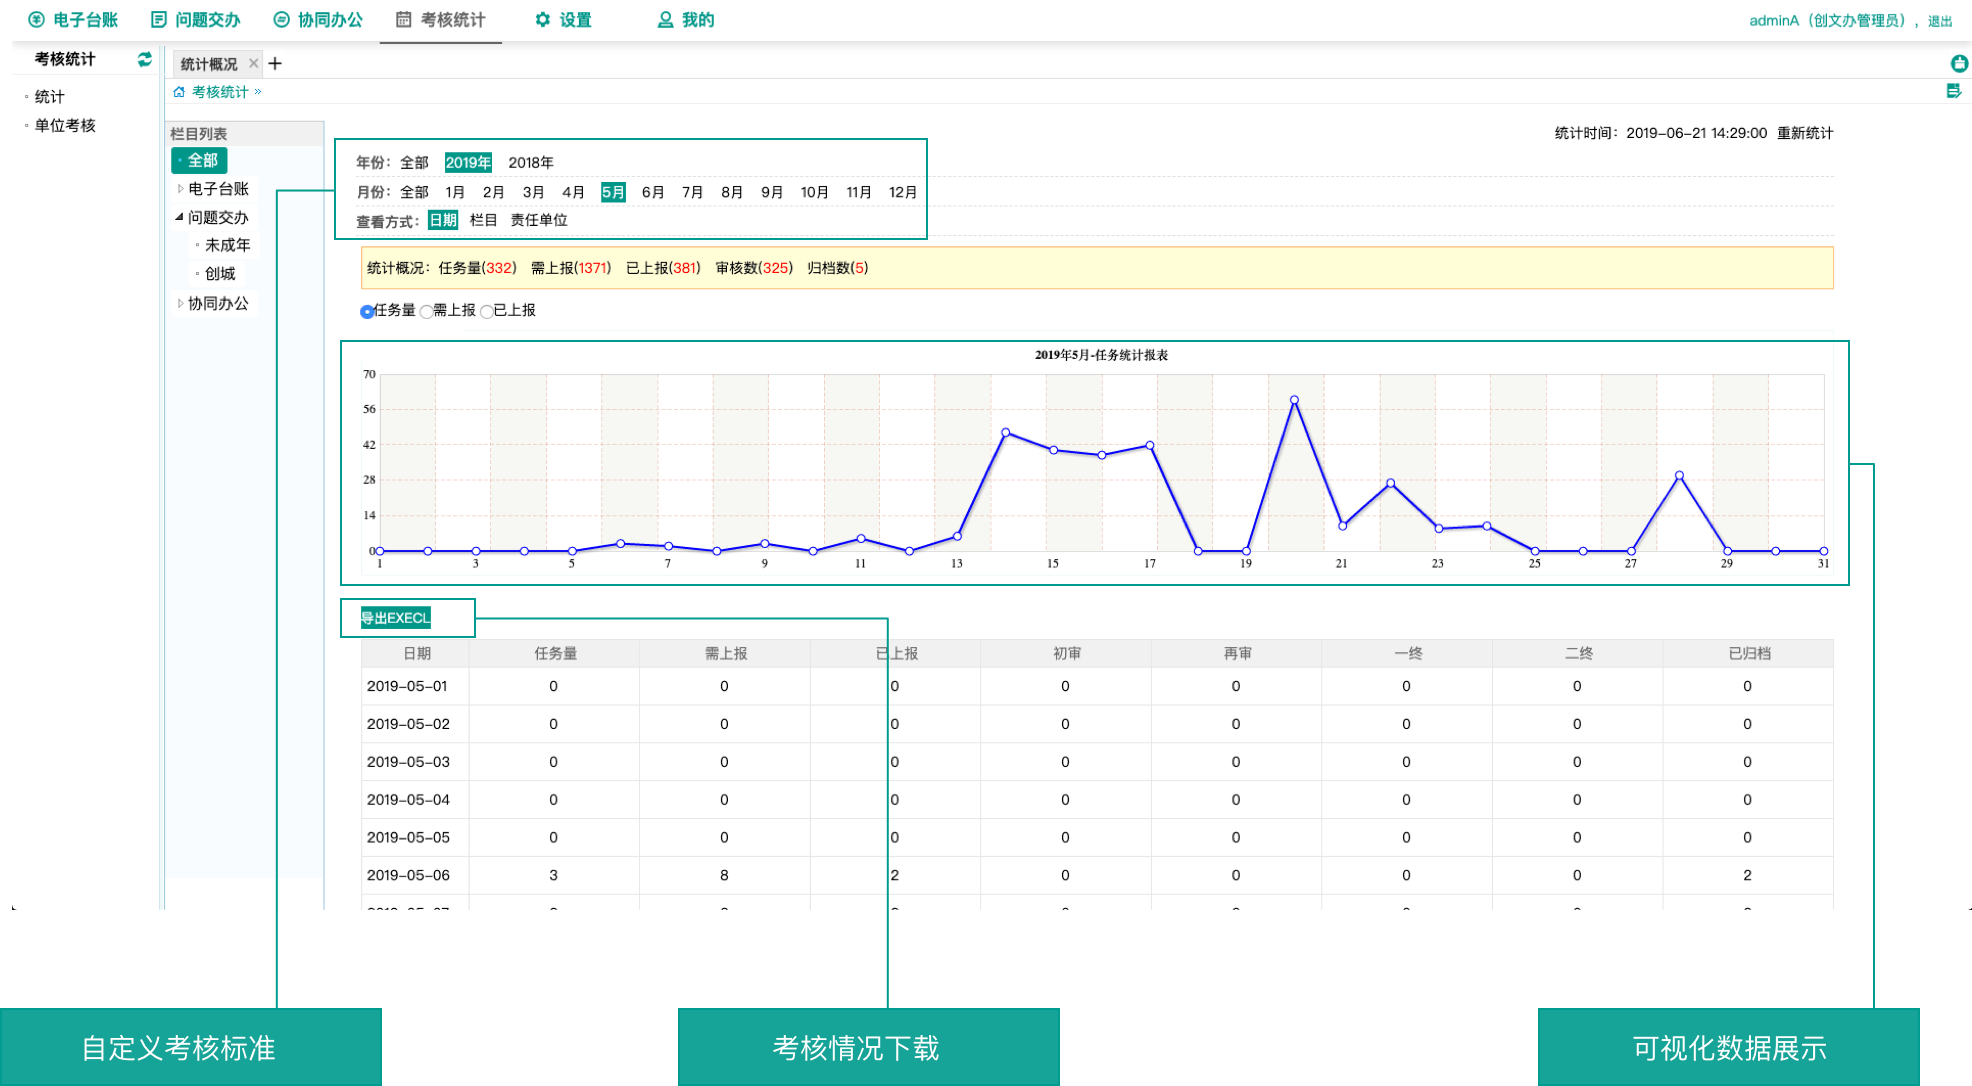Screen dimensions: 1972x1086
Task: Select the 任务量 radio button
Action: pyautogui.click(x=367, y=312)
